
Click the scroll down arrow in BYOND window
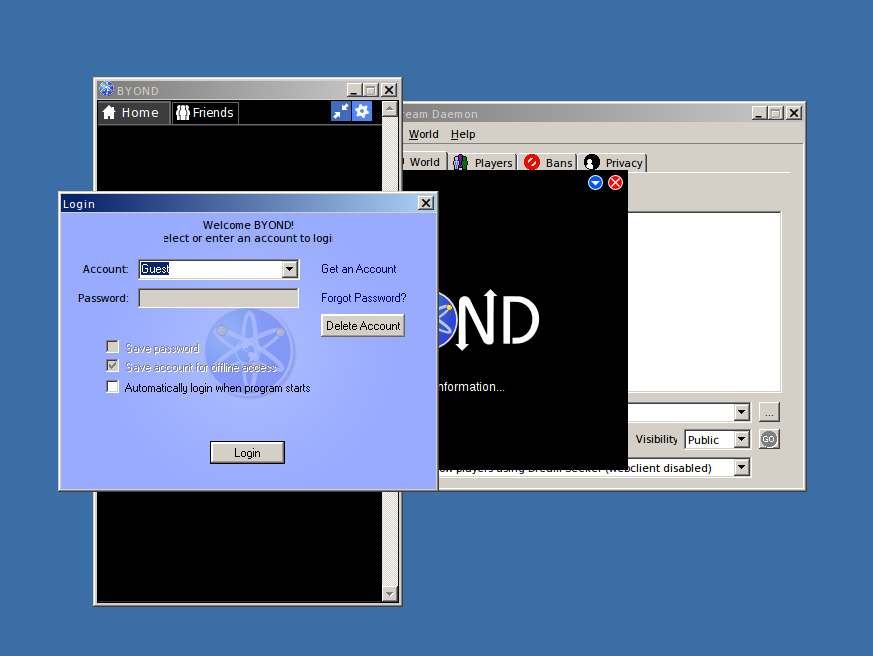click(390, 594)
